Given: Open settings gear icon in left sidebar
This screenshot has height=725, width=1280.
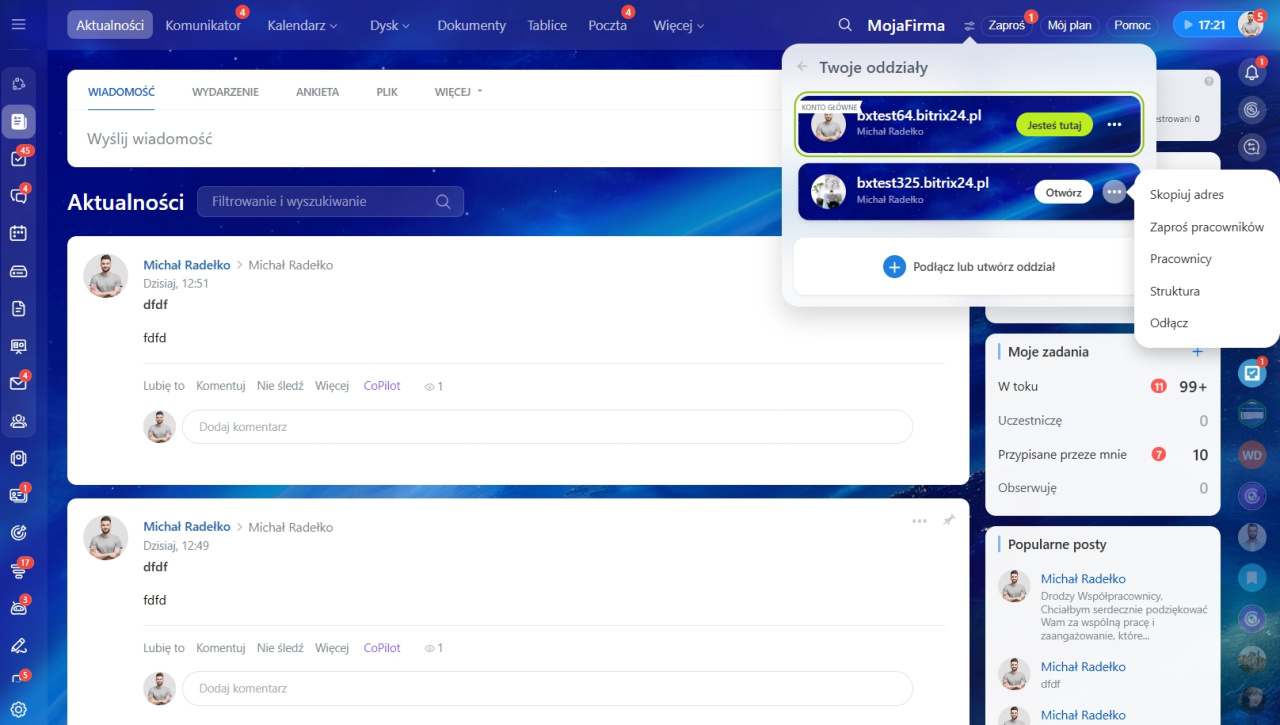Looking at the screenshot, I should [x=18, y=710].
